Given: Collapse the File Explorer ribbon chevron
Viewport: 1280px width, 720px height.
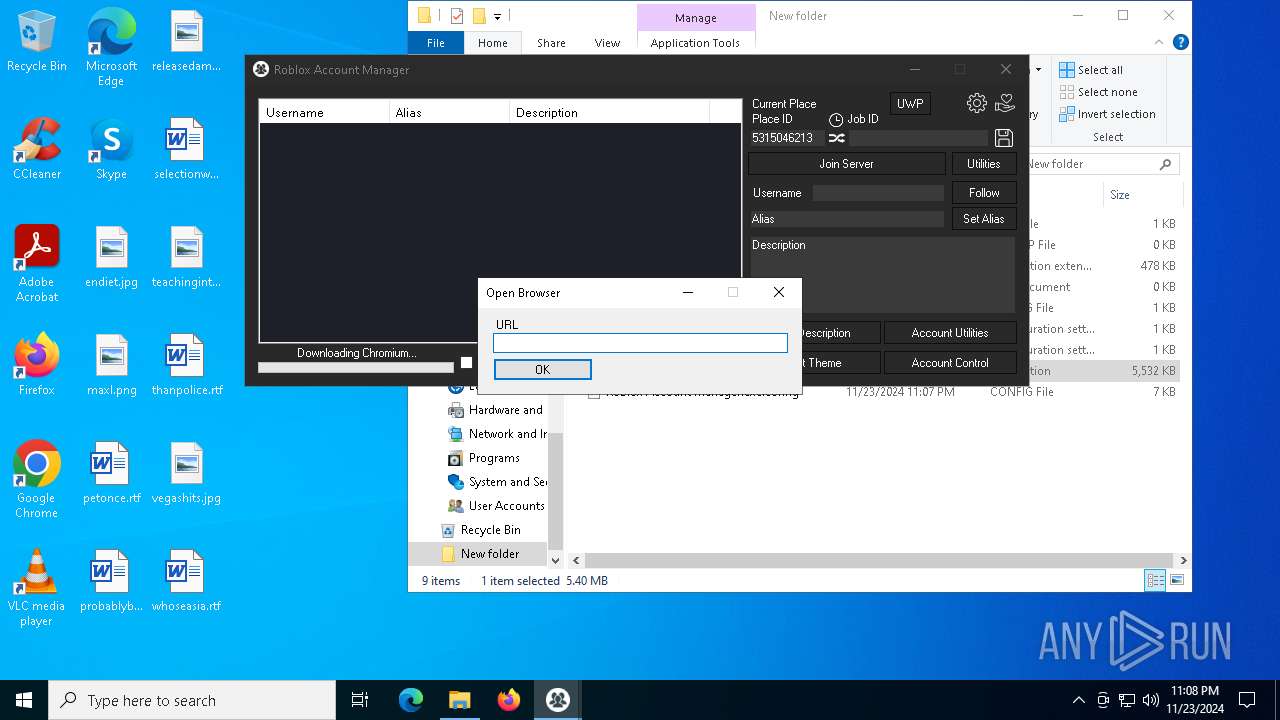Looking at the screenshot, I should (x=1160, y=43).
